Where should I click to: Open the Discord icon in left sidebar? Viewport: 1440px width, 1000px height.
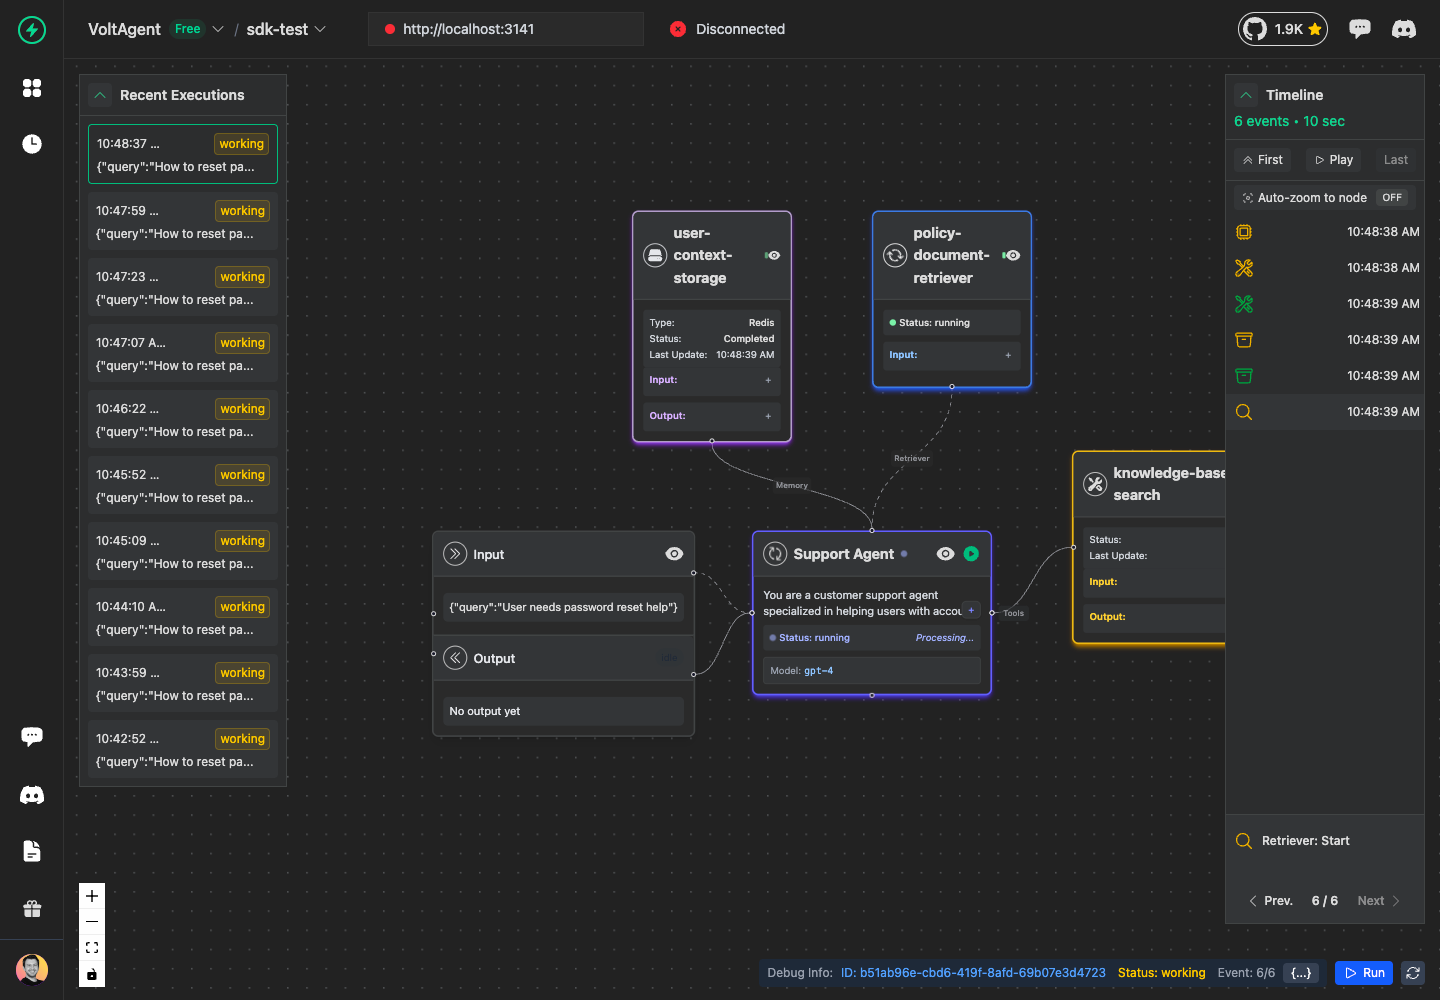pos(32,795)
